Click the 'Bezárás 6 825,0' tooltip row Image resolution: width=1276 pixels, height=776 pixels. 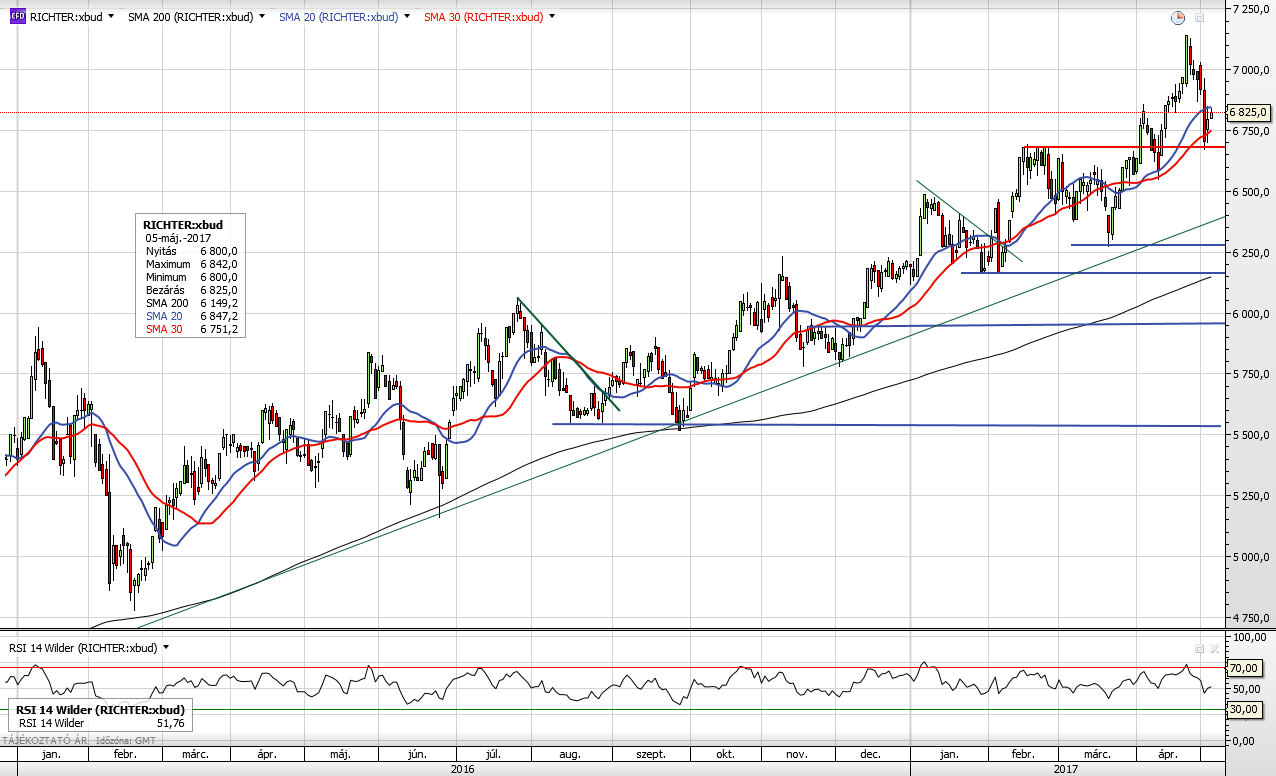(x=190, y=290)
